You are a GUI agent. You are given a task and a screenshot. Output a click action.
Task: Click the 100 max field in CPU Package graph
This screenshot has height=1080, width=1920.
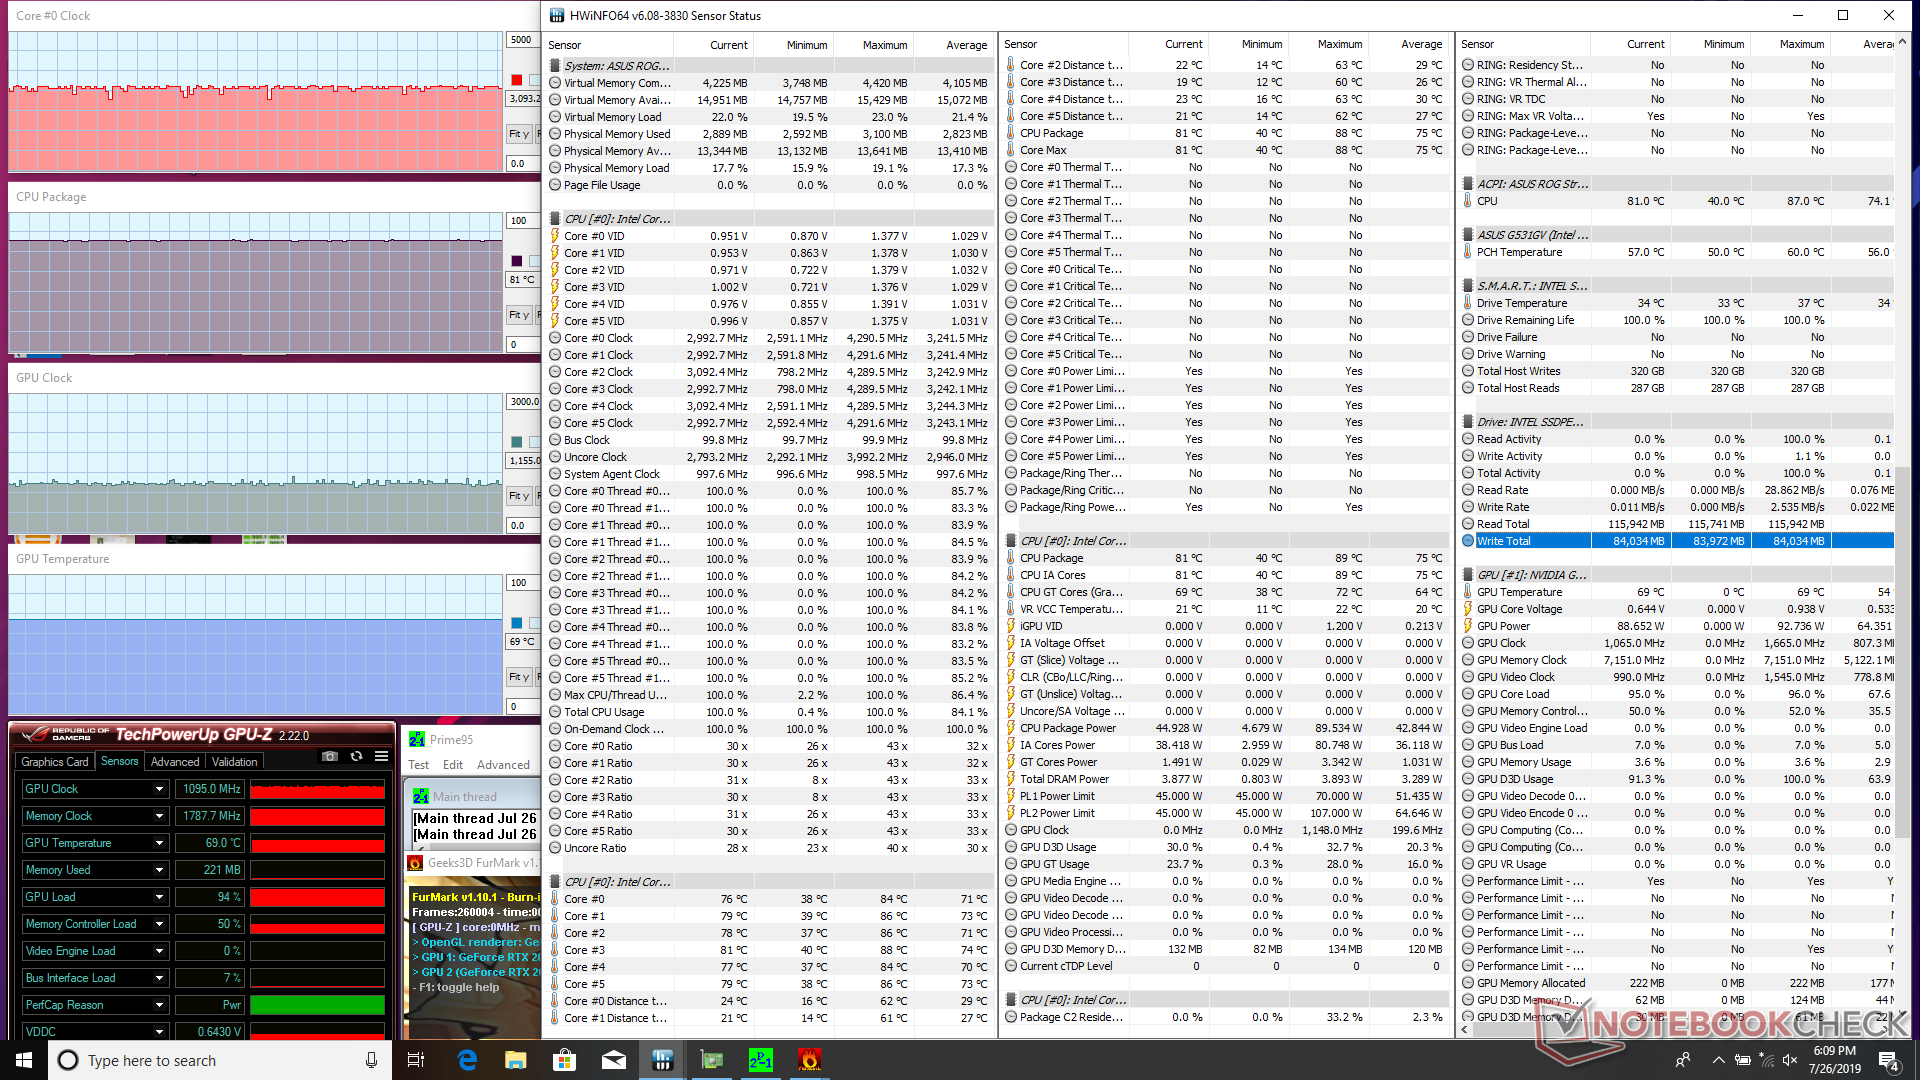(523, 221)
